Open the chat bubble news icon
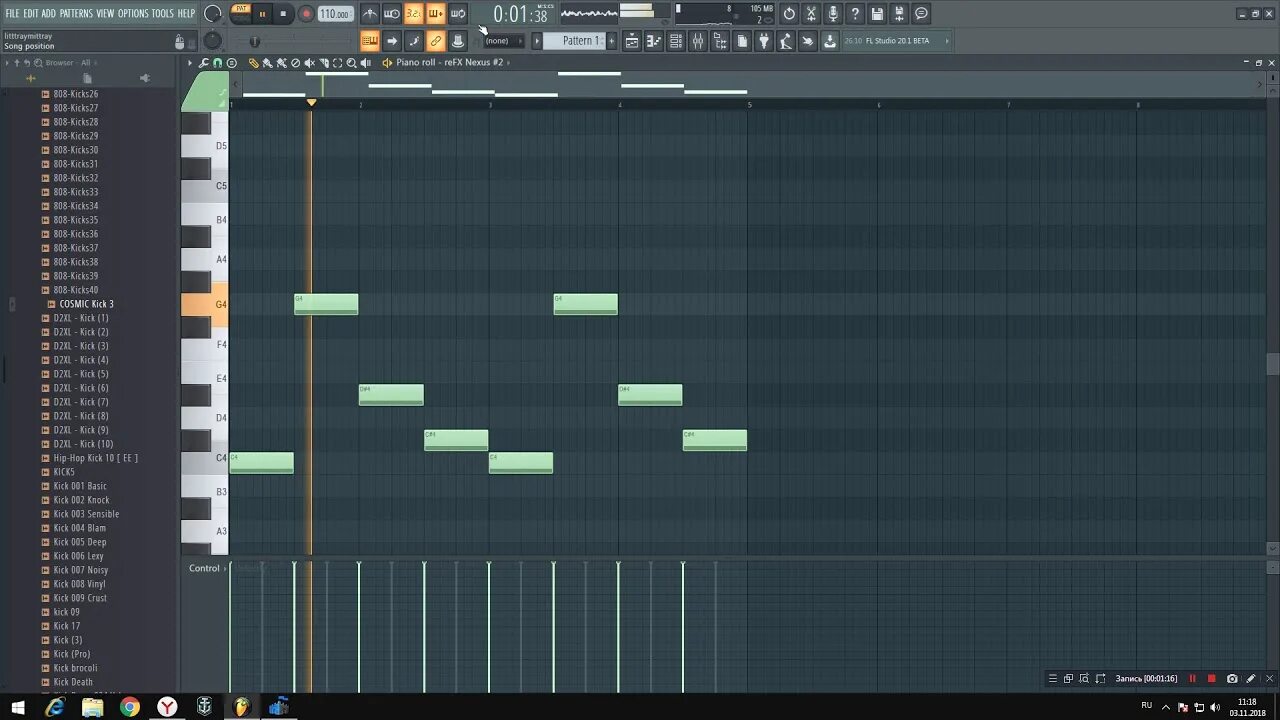Viewport: 1280px width, 720px height. tap(922, 14)
